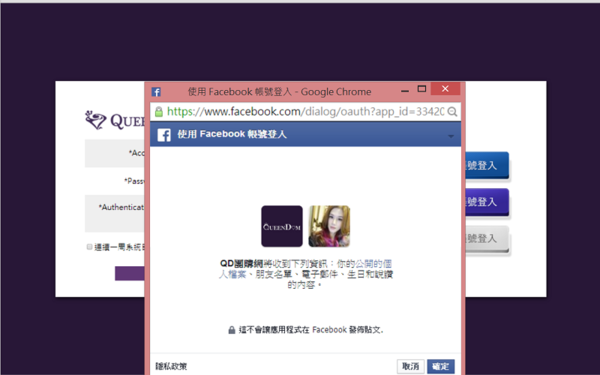The width and height of the screenshot is (600, 375).
Task: Open the dropdown arrow in the Facebook header
Action: pyautogui.click(x=451, y=136)
